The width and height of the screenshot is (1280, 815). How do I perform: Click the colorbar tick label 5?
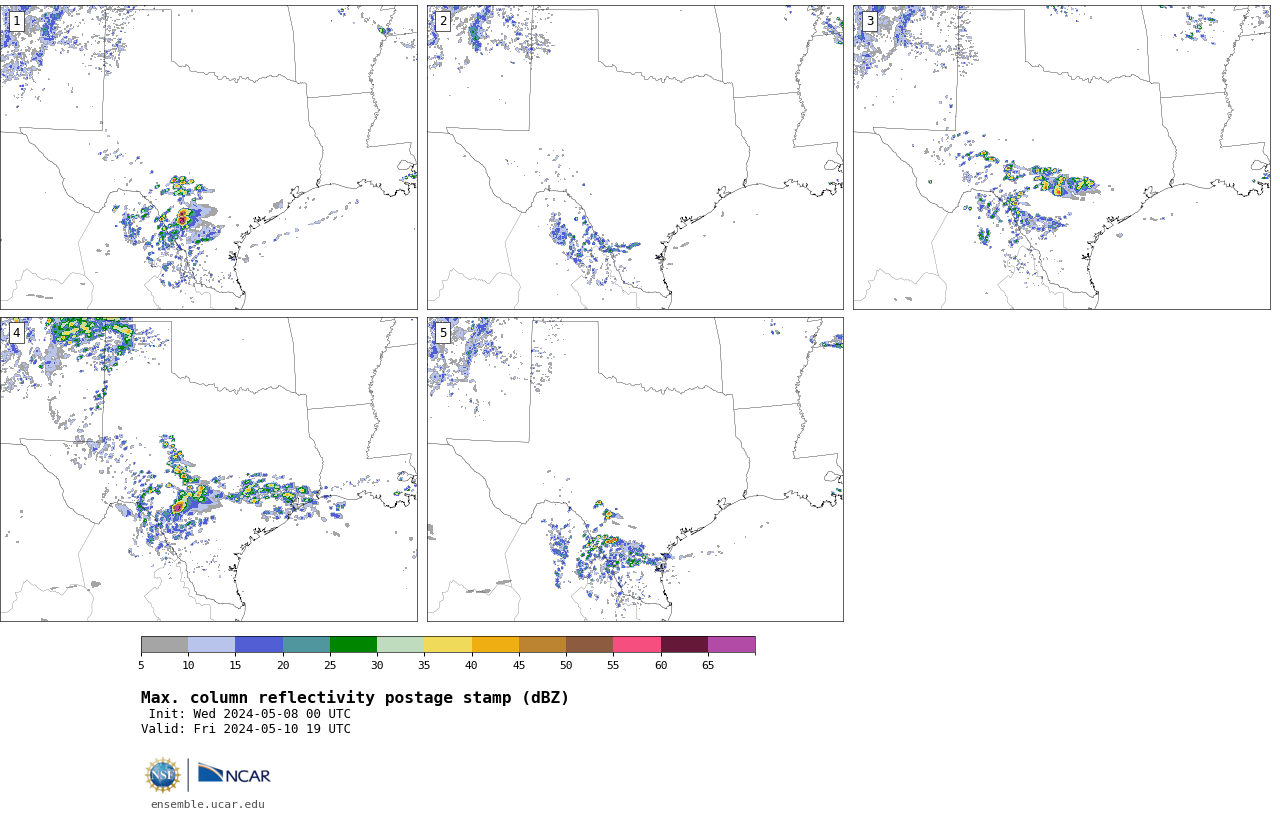click(141, 665)
